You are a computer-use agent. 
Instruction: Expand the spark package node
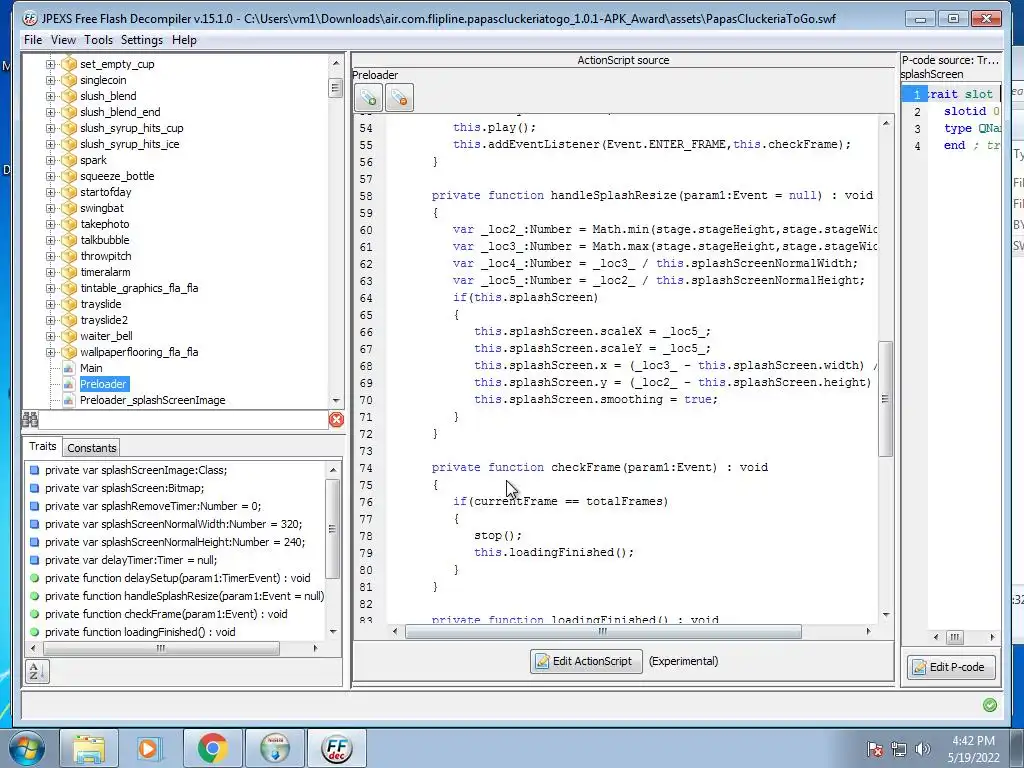[x=50, y=160]
